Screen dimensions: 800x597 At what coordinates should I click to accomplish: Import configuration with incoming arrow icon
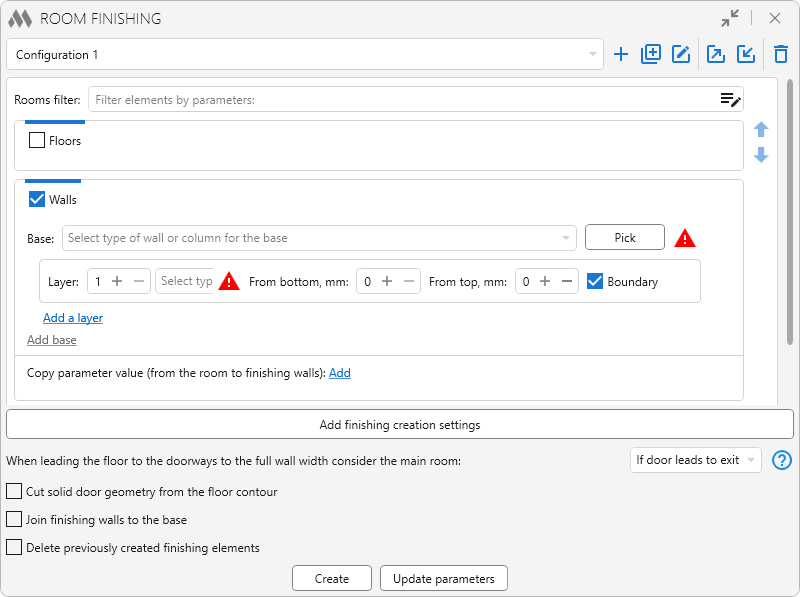pos(746,54)
